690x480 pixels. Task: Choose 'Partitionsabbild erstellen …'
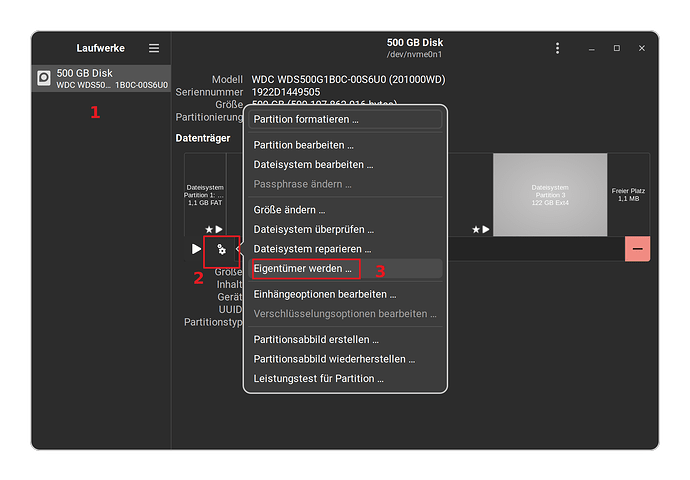(316, 340)
